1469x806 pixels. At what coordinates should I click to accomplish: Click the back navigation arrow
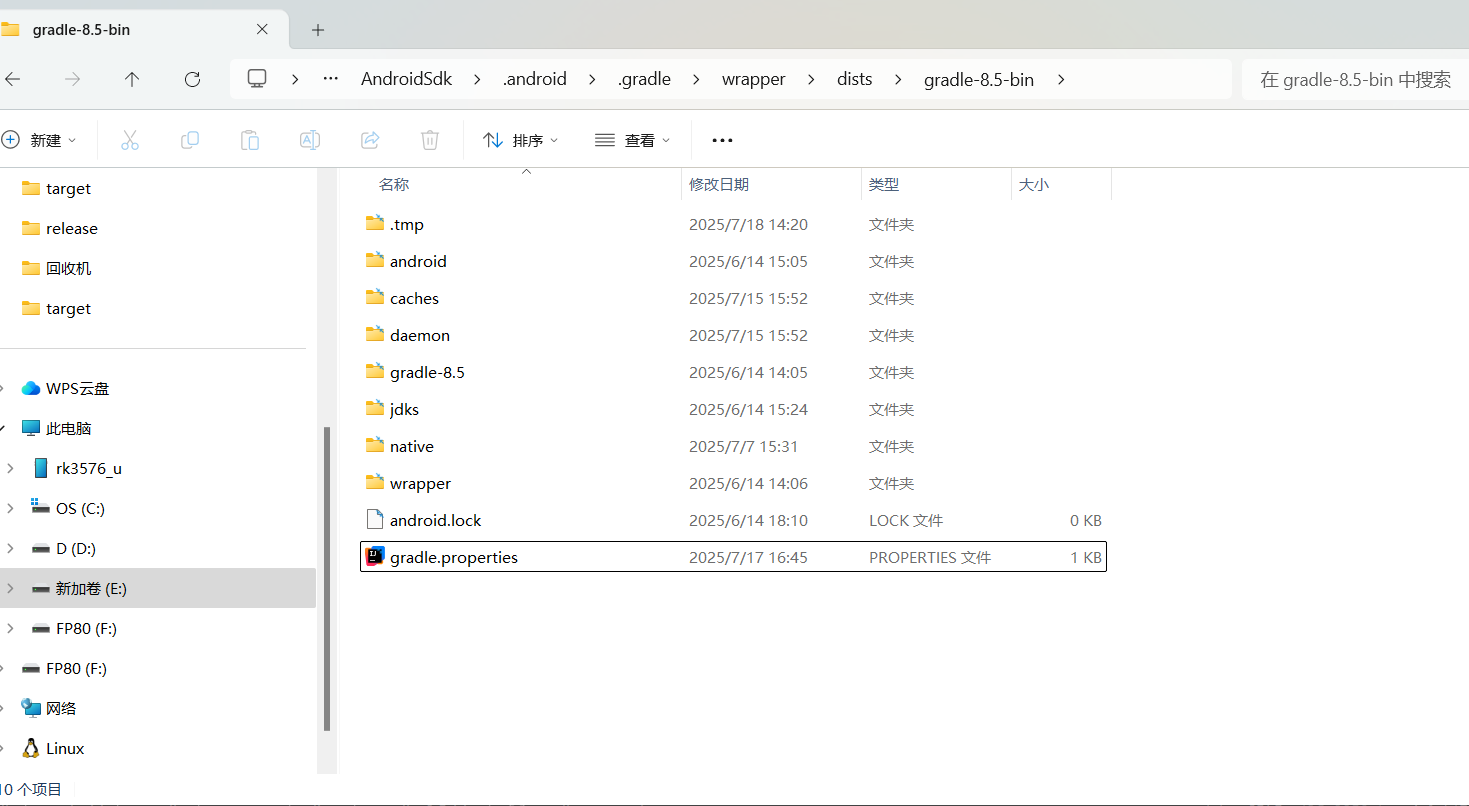pyautogui.click(x=16, y=79)
